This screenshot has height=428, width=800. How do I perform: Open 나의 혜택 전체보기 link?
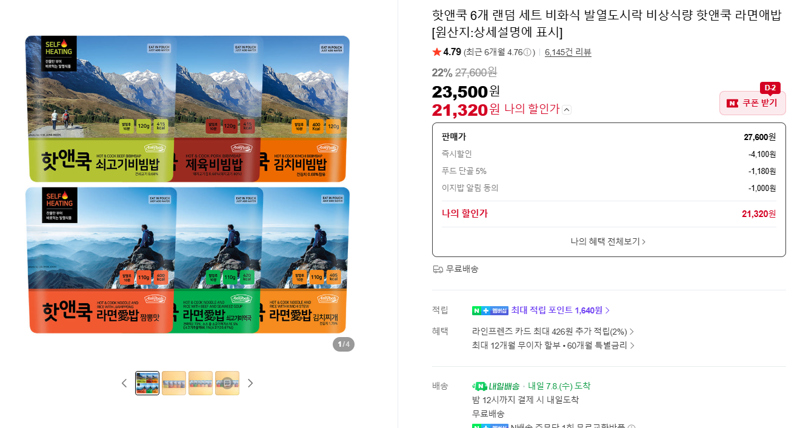tap(608, 241)
